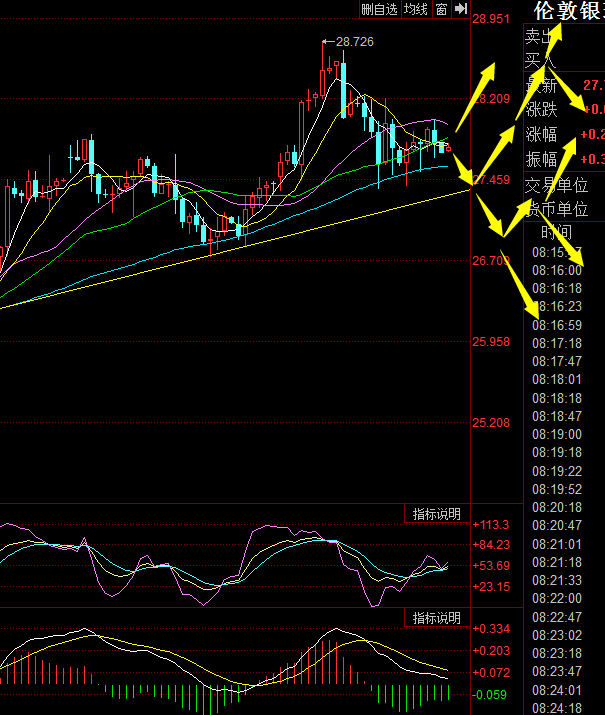Select the 08:20:18 trade time row
This screenshot has width=605, height=715.
coord(557,507)
